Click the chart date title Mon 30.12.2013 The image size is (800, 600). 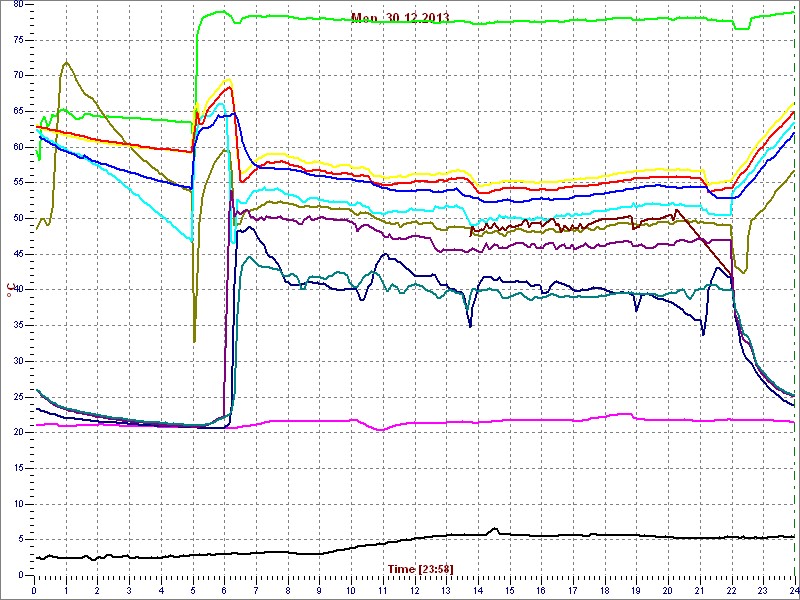click(400, 18)
